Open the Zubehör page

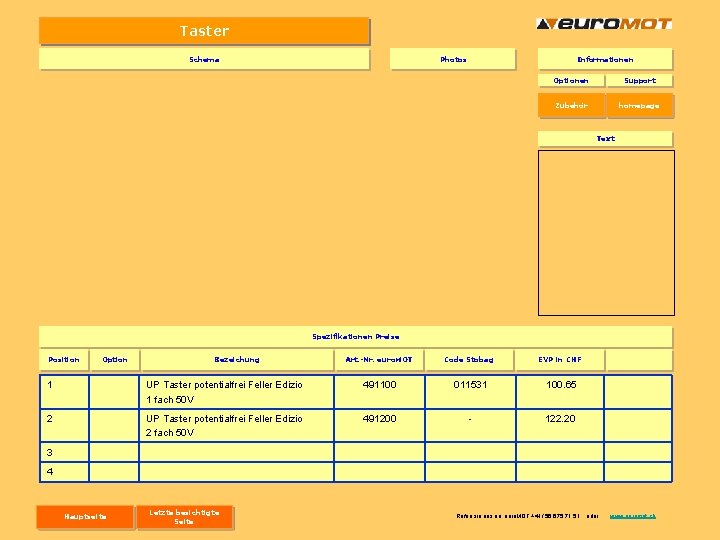571,106
